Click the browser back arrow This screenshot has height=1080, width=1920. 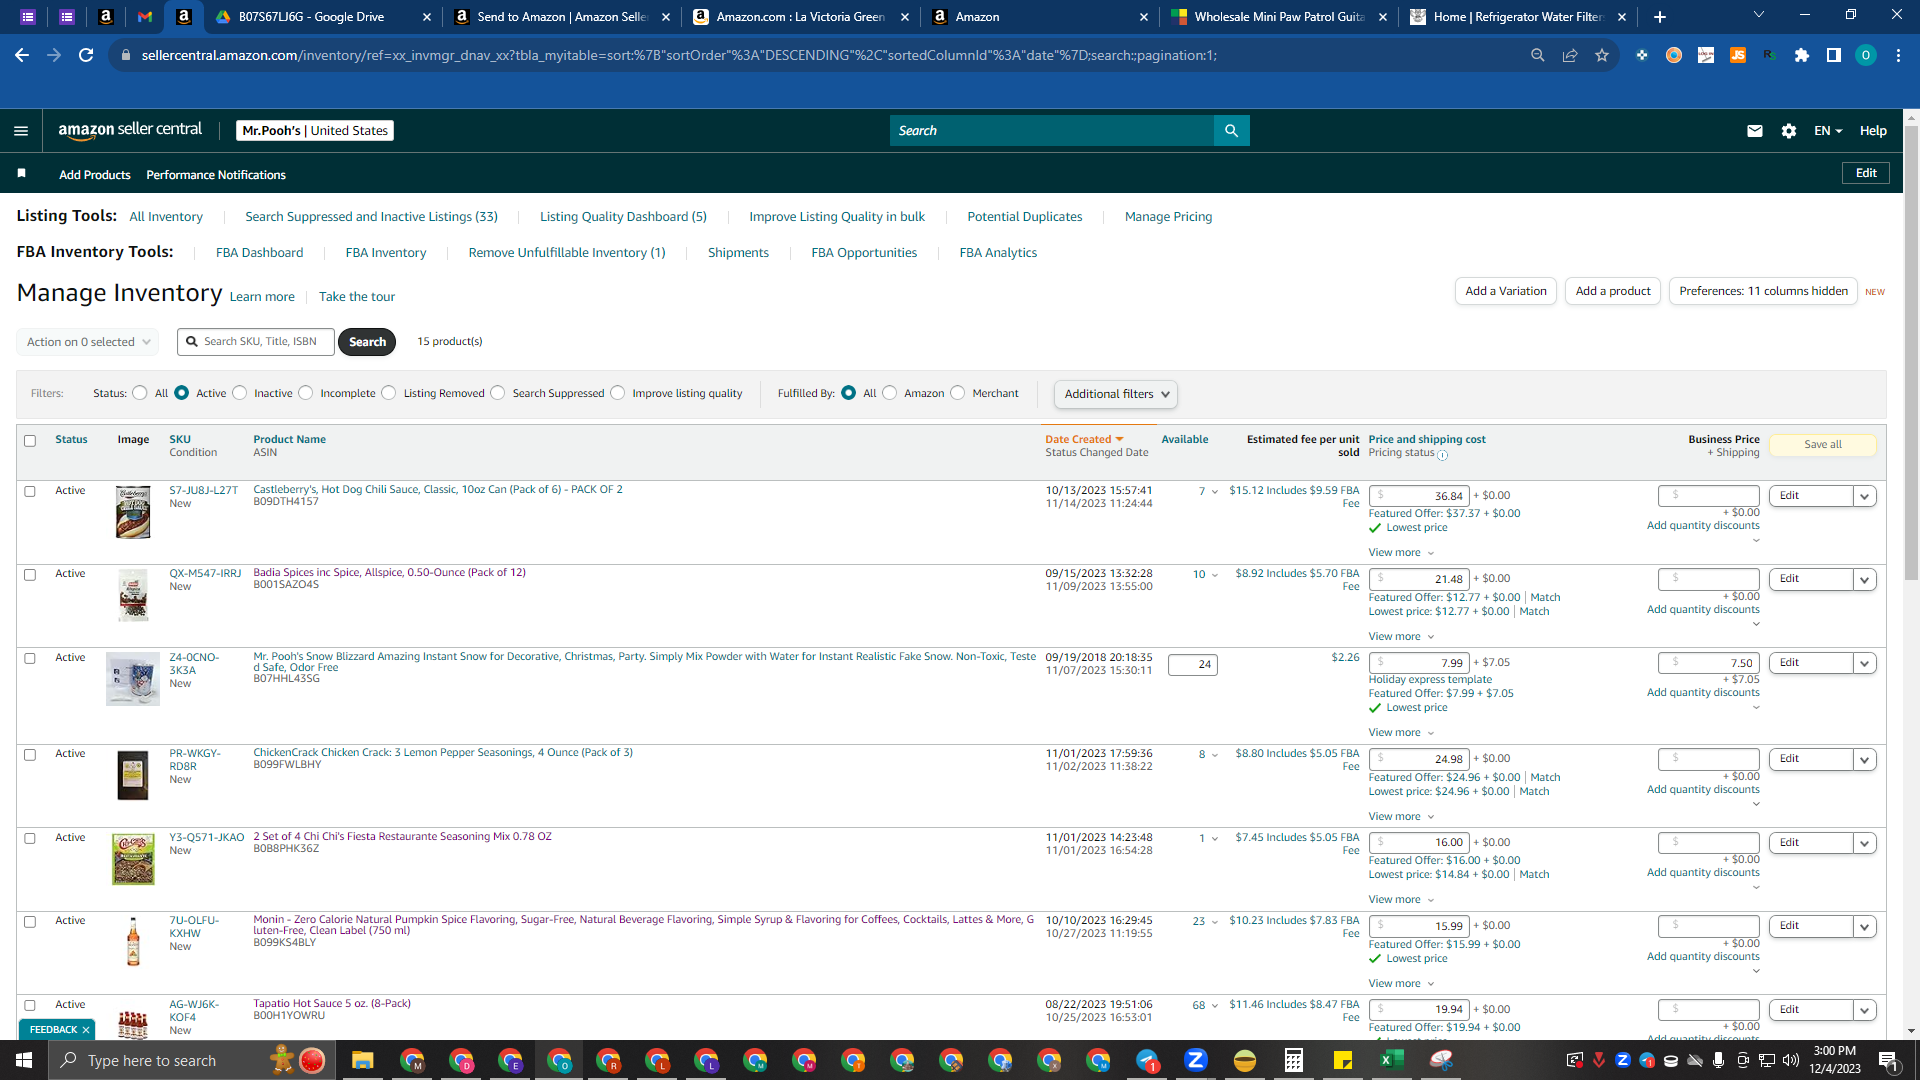[x=22, y=55]
